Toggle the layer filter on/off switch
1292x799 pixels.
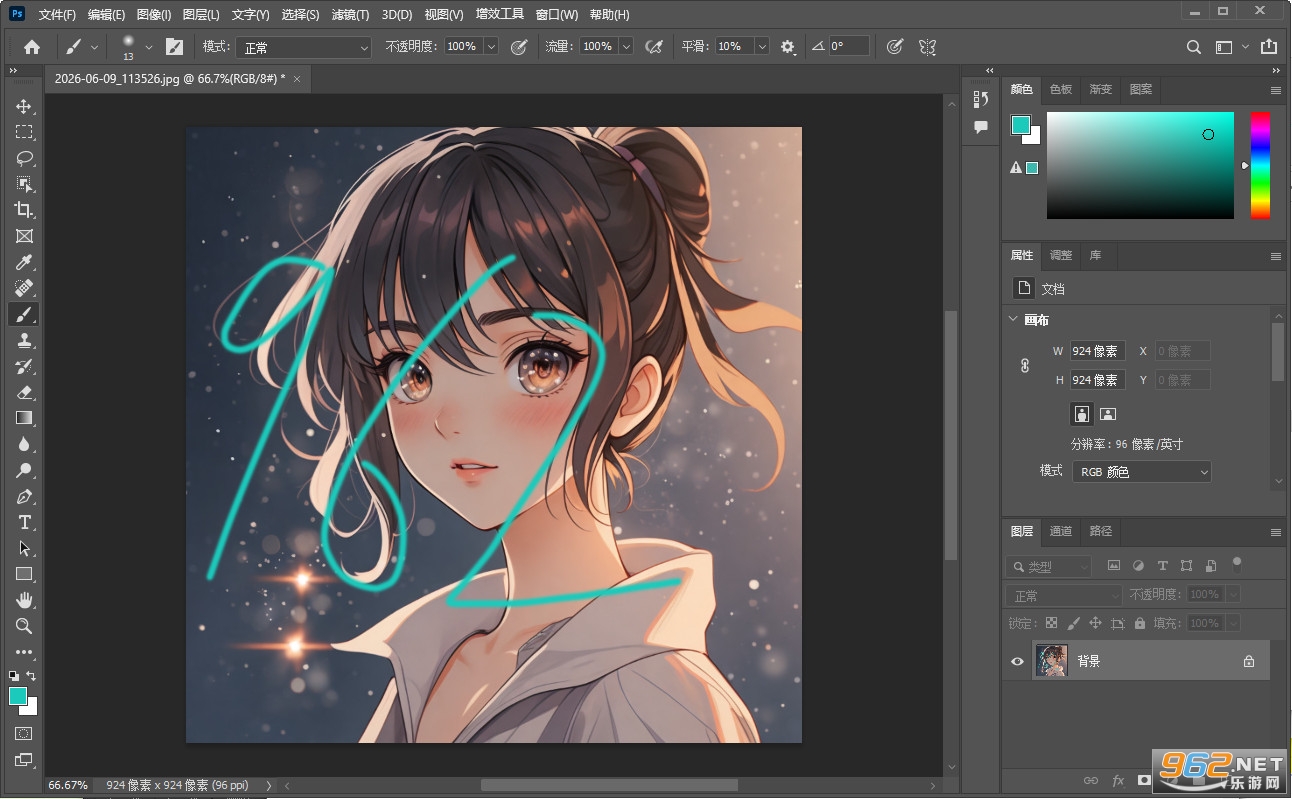coord(1237,562)
